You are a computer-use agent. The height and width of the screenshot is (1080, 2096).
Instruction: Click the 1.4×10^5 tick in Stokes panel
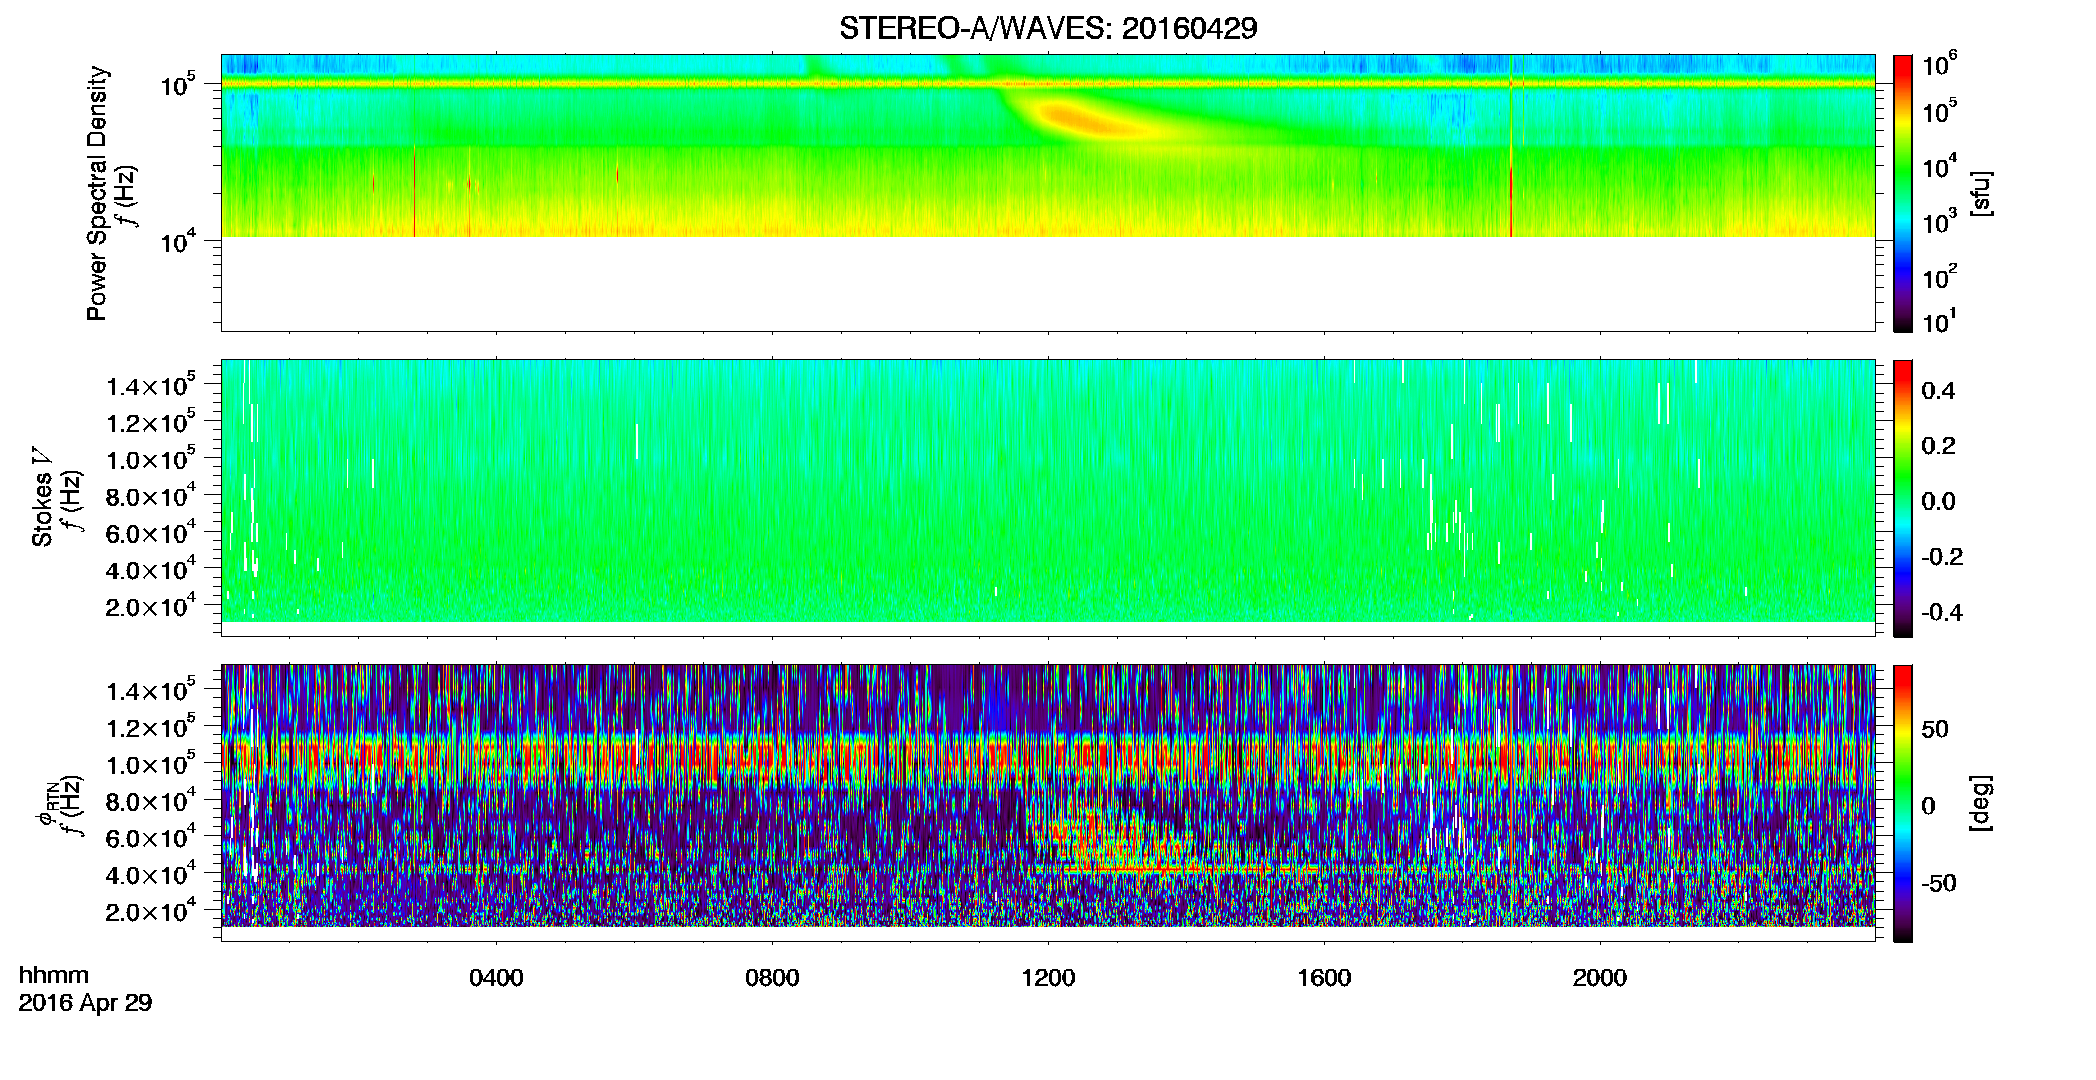151,385
